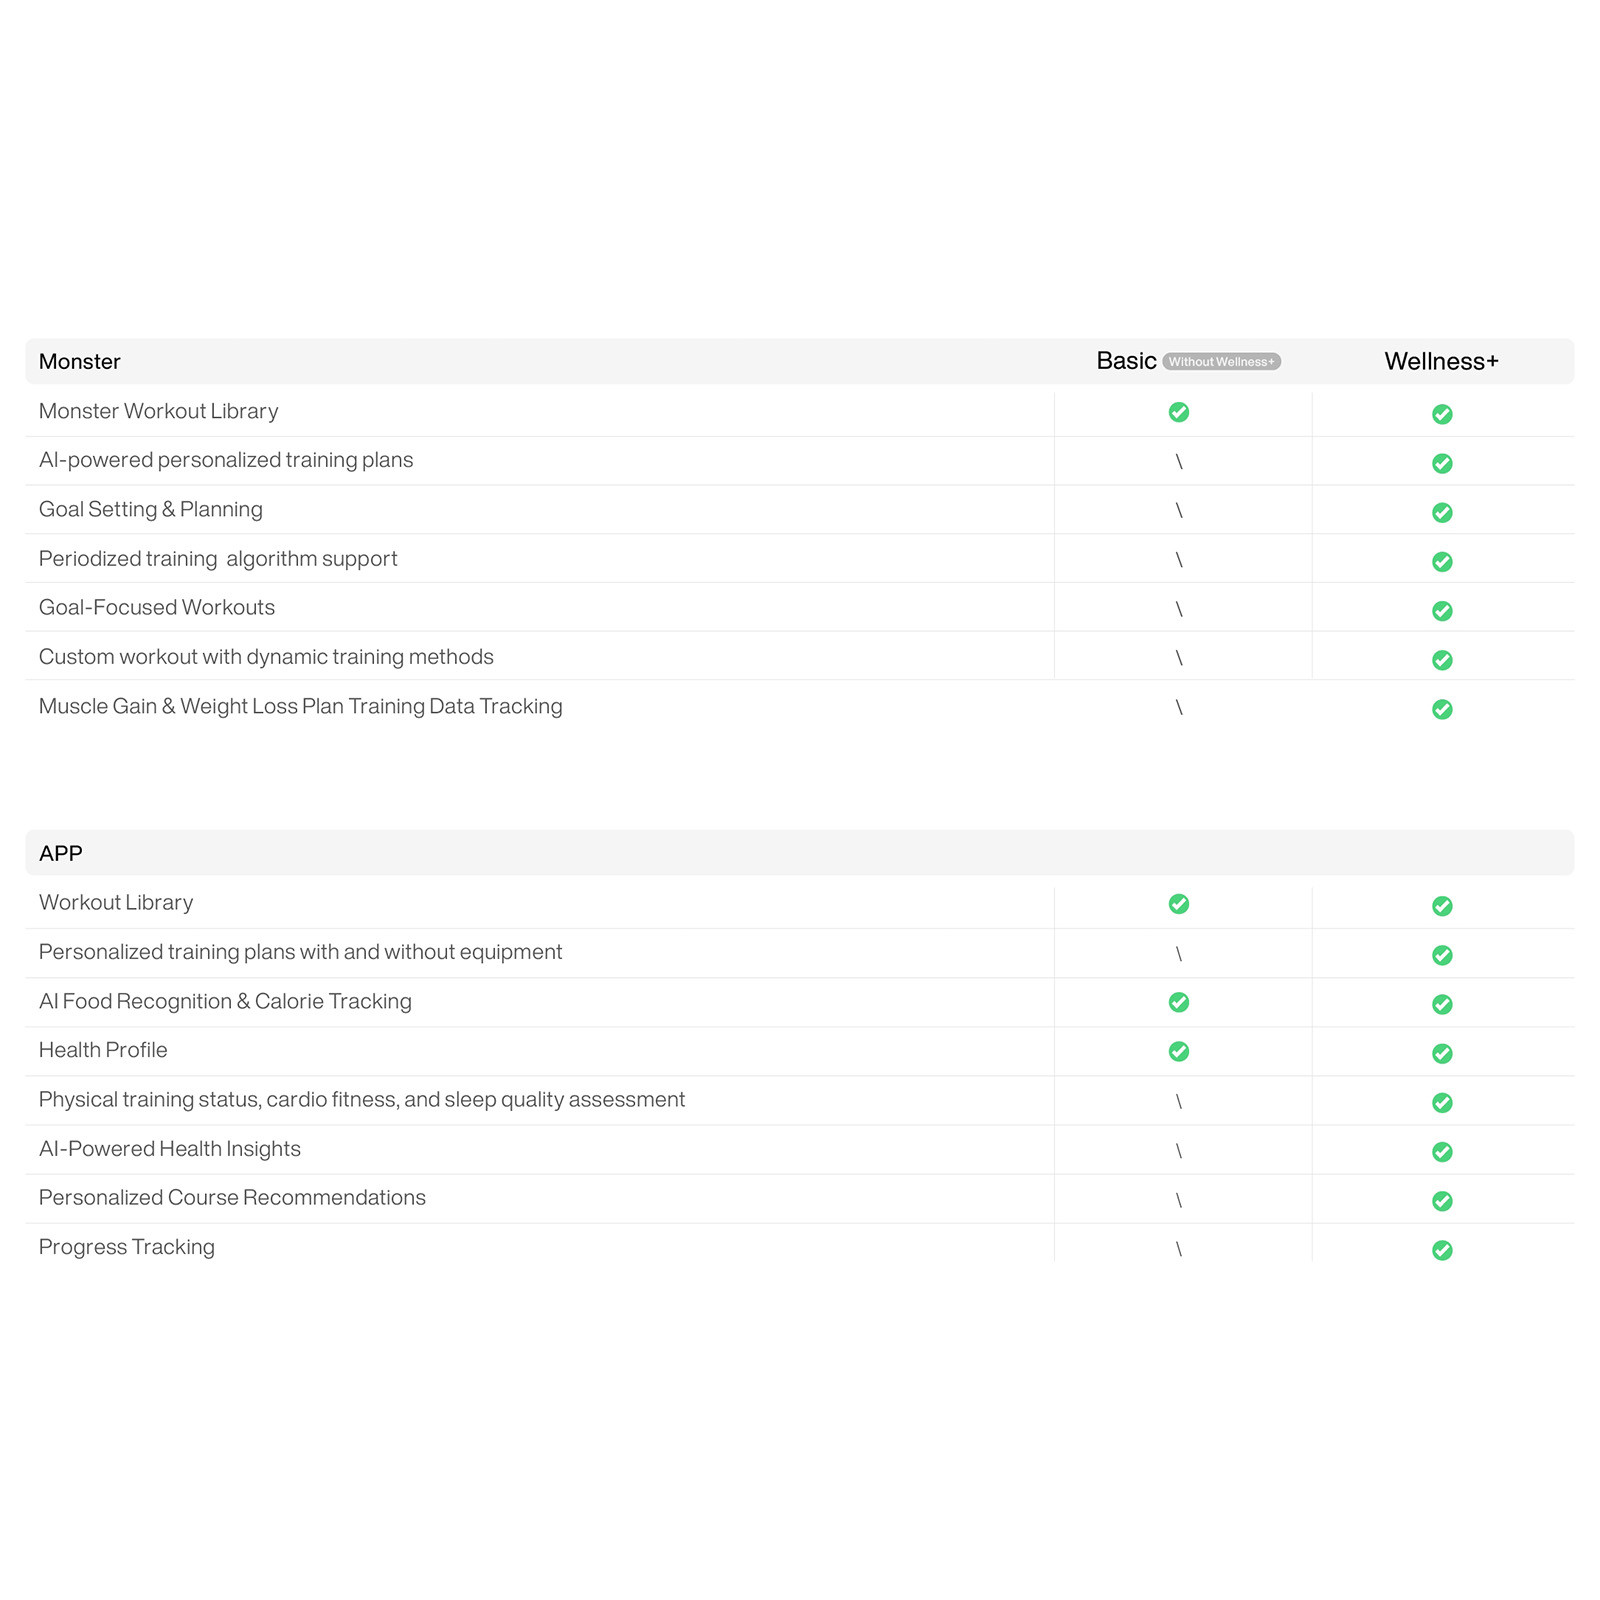
Task: Click Basic checkmark for APP Workout Library
Action: [x=1179, y=904]
